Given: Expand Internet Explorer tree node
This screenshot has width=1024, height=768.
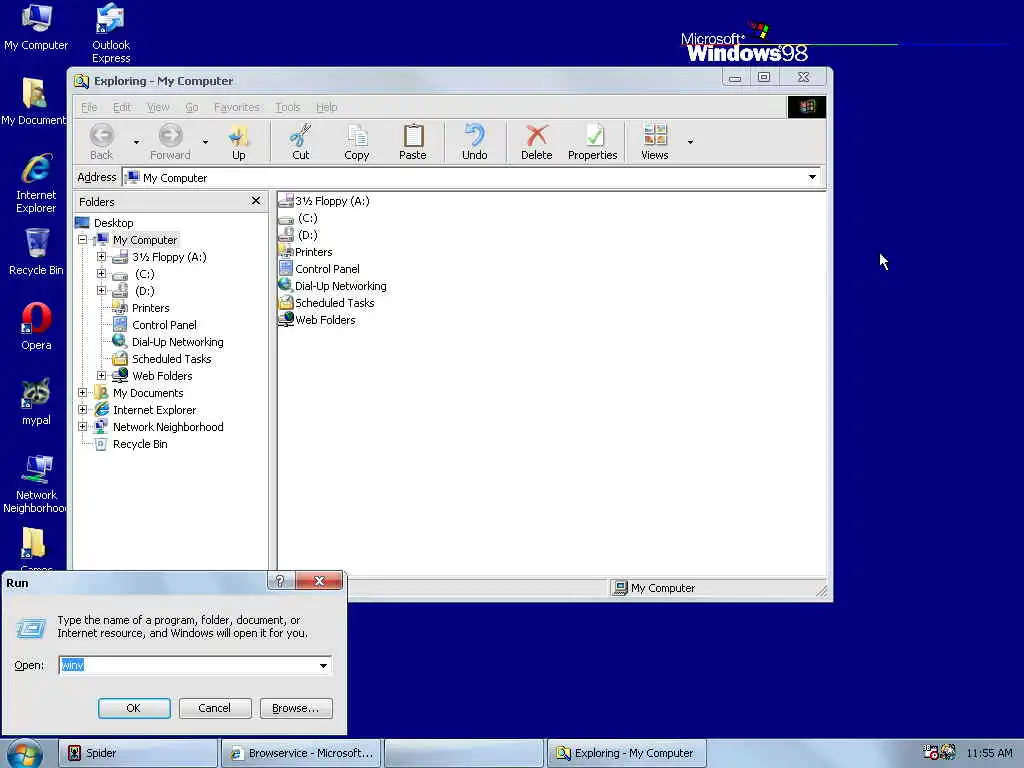Looking at the screenshot, I should tap(83, 409).
